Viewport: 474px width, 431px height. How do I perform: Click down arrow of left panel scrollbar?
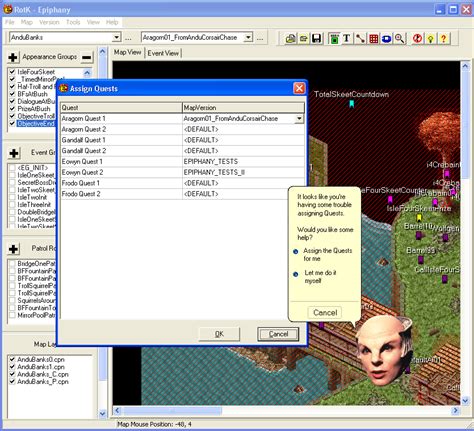tap(103, 414)
